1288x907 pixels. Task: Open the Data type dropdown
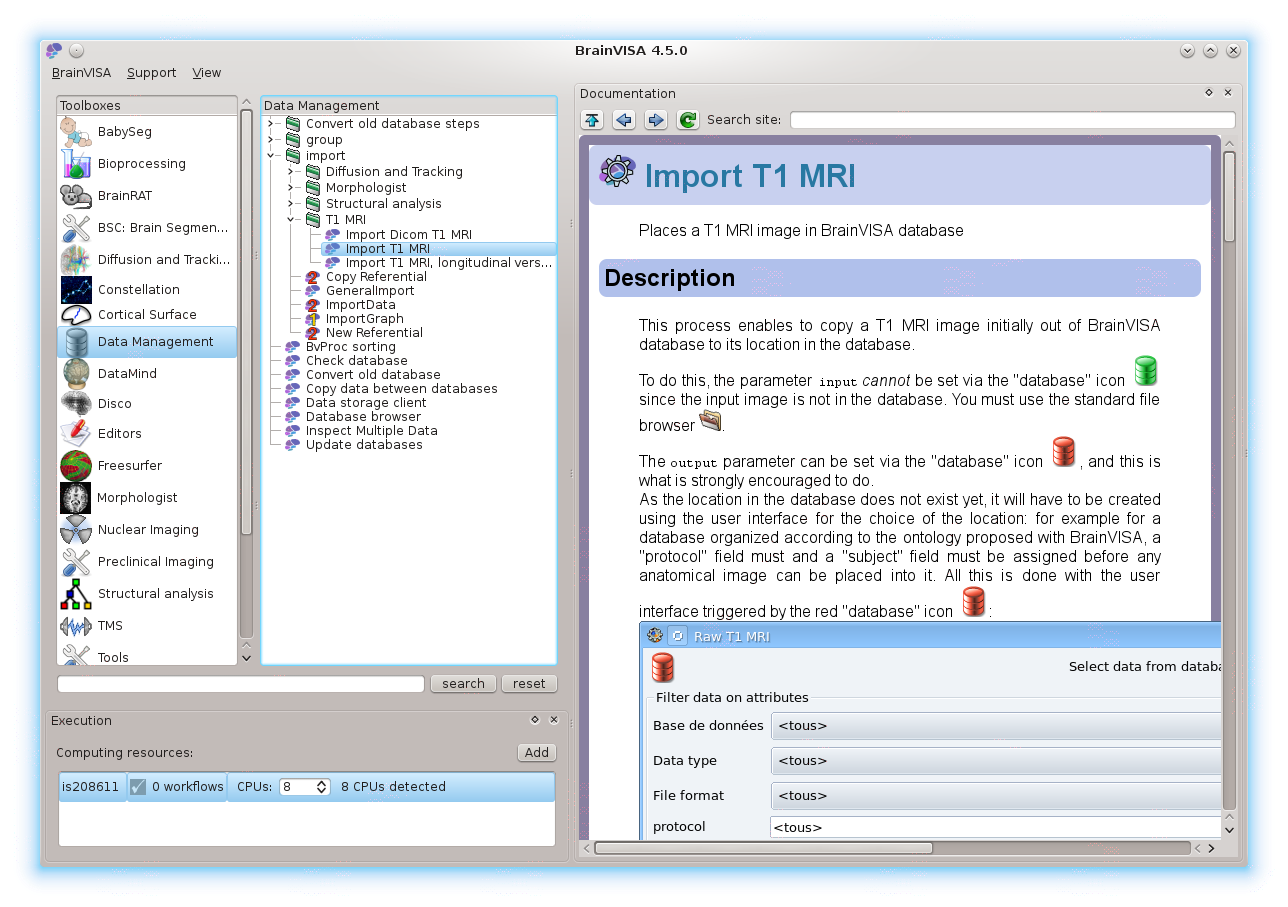[x=995, y=761]
